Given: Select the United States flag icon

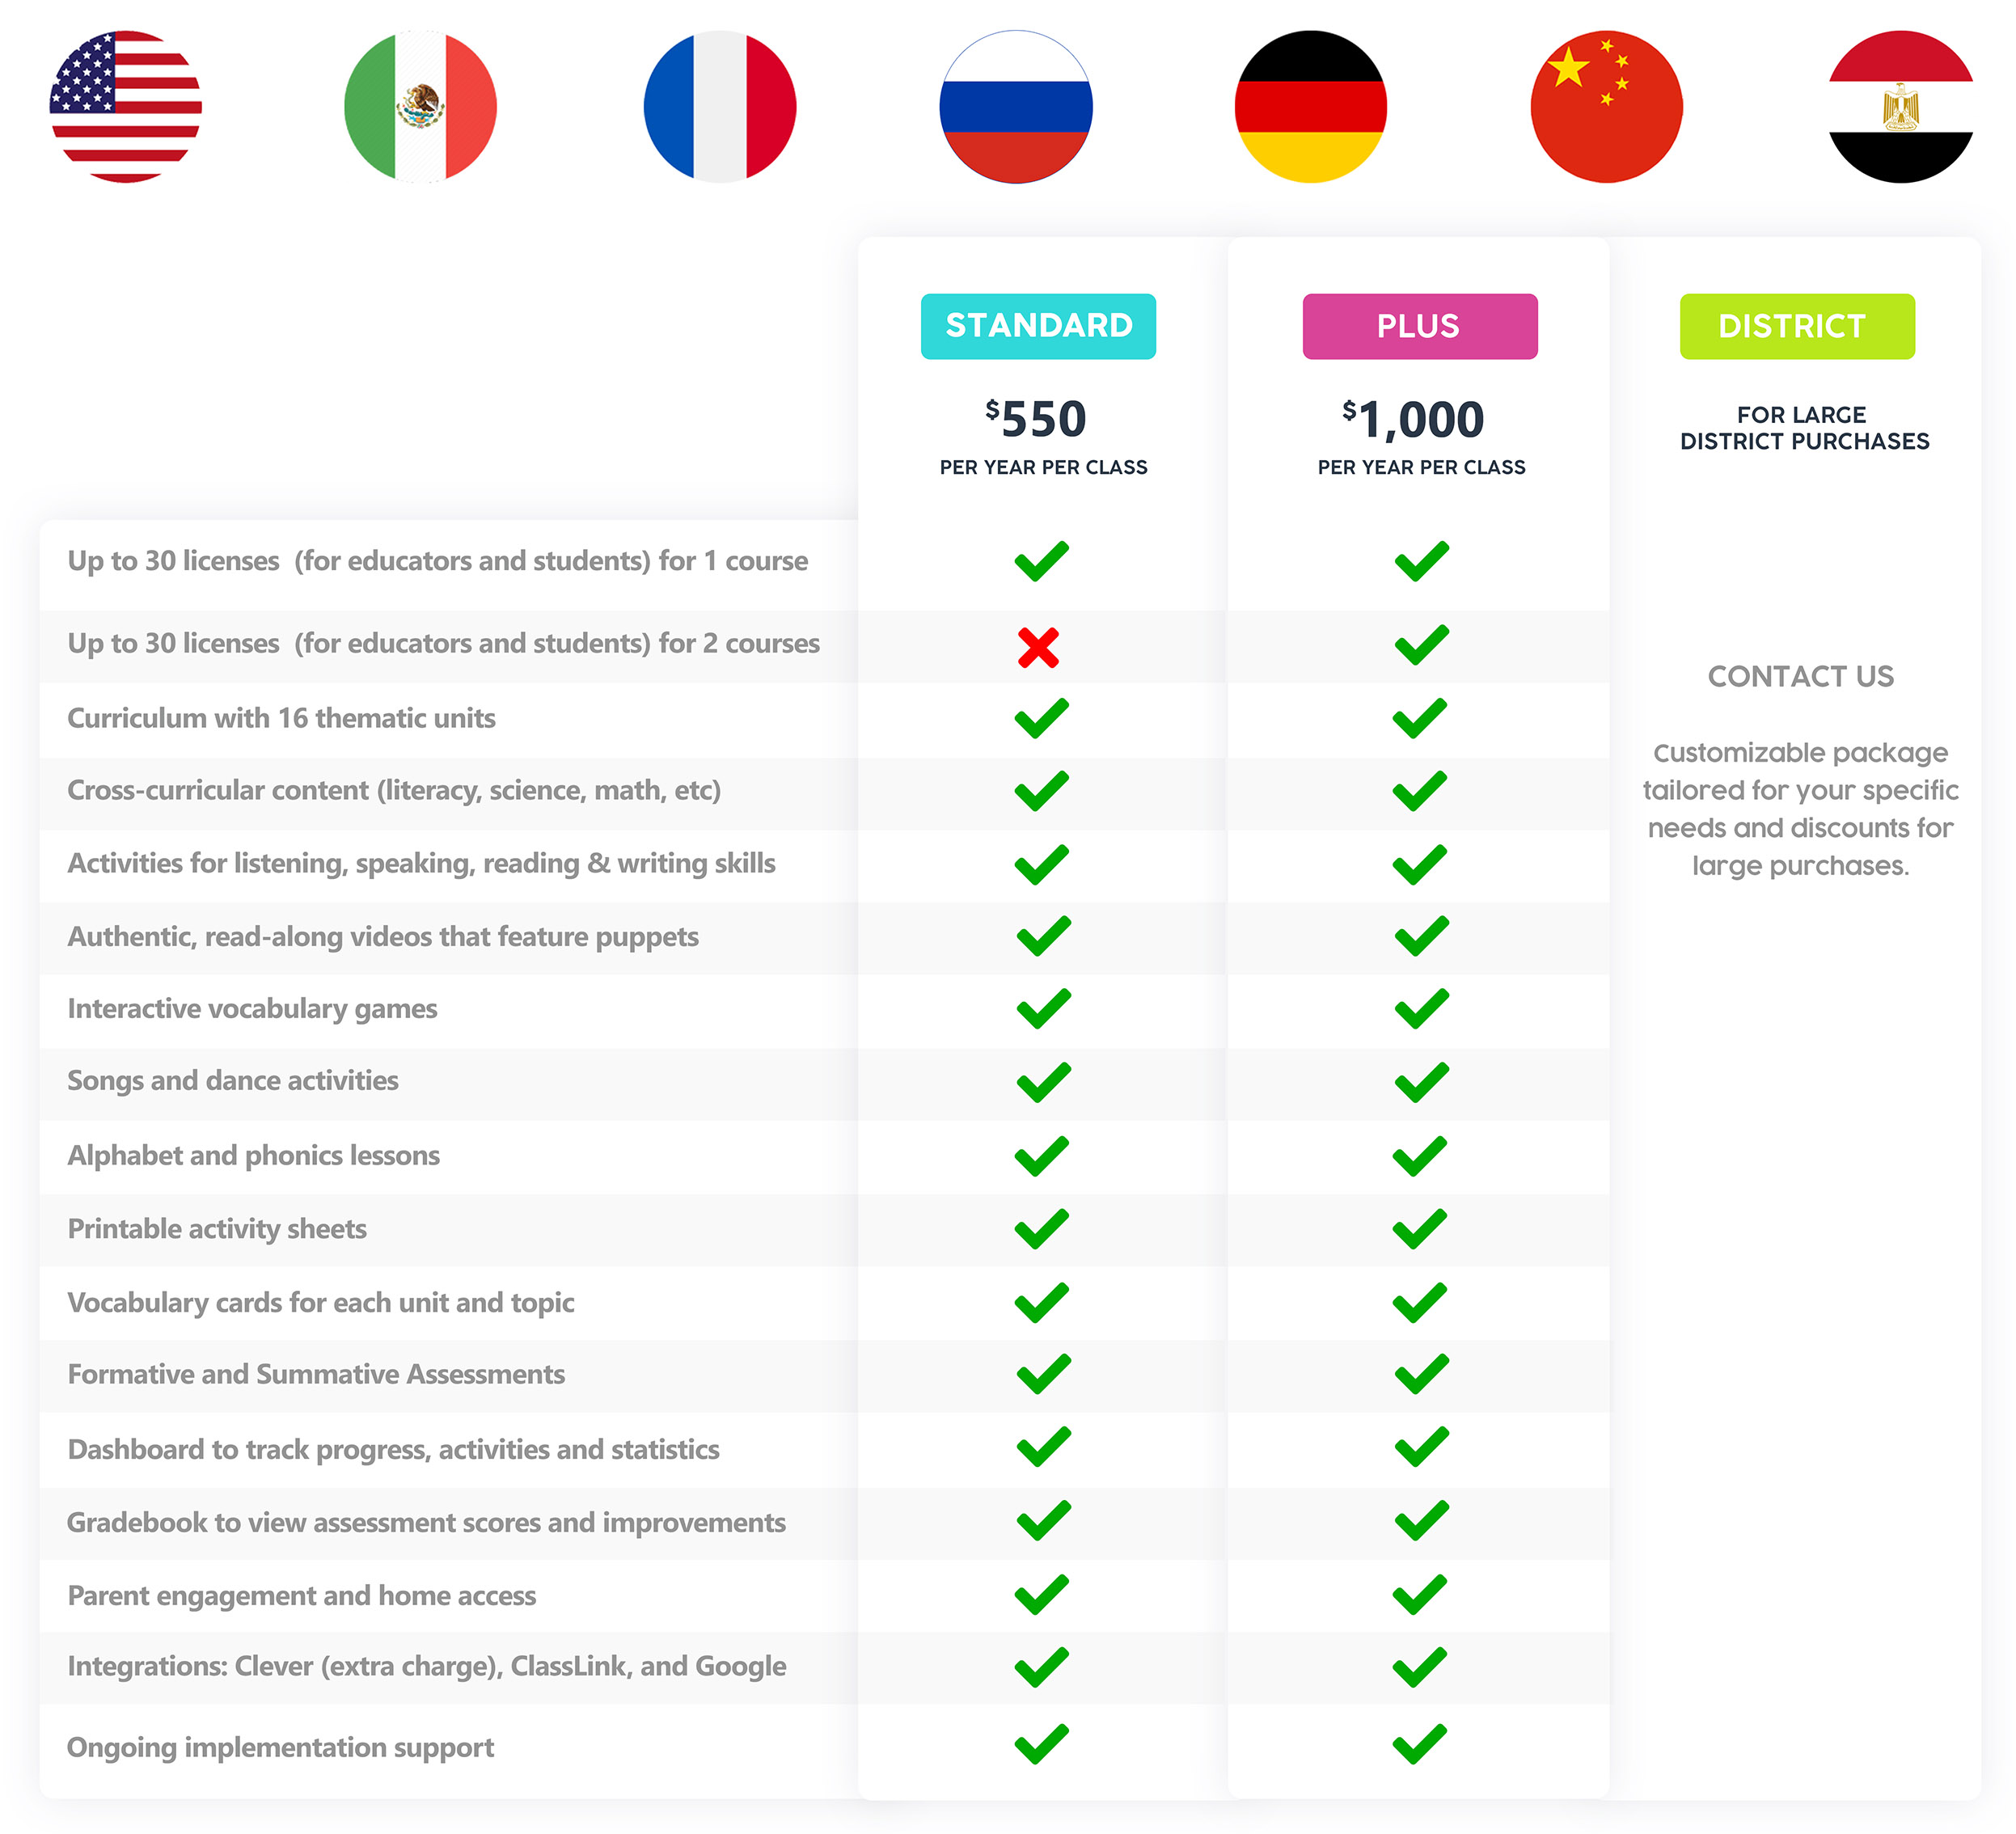Looking at the screenshot, I should click(x=125, y=106).
